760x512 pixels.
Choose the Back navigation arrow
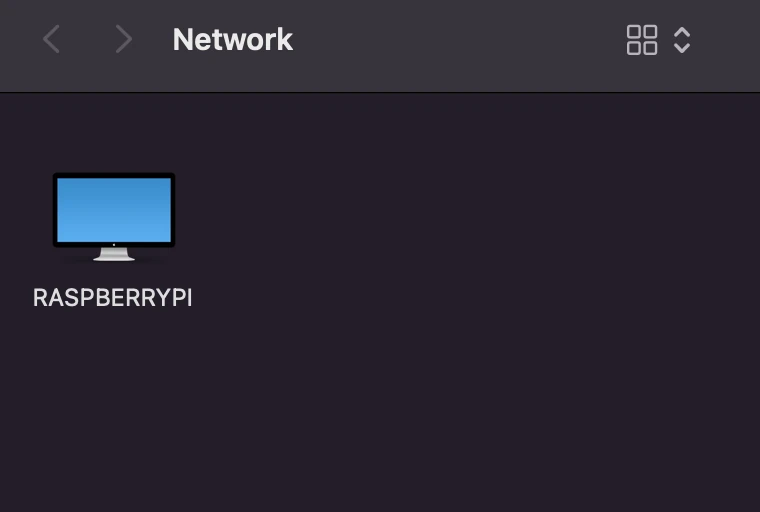pyautogui.click(x=51, y=39)
